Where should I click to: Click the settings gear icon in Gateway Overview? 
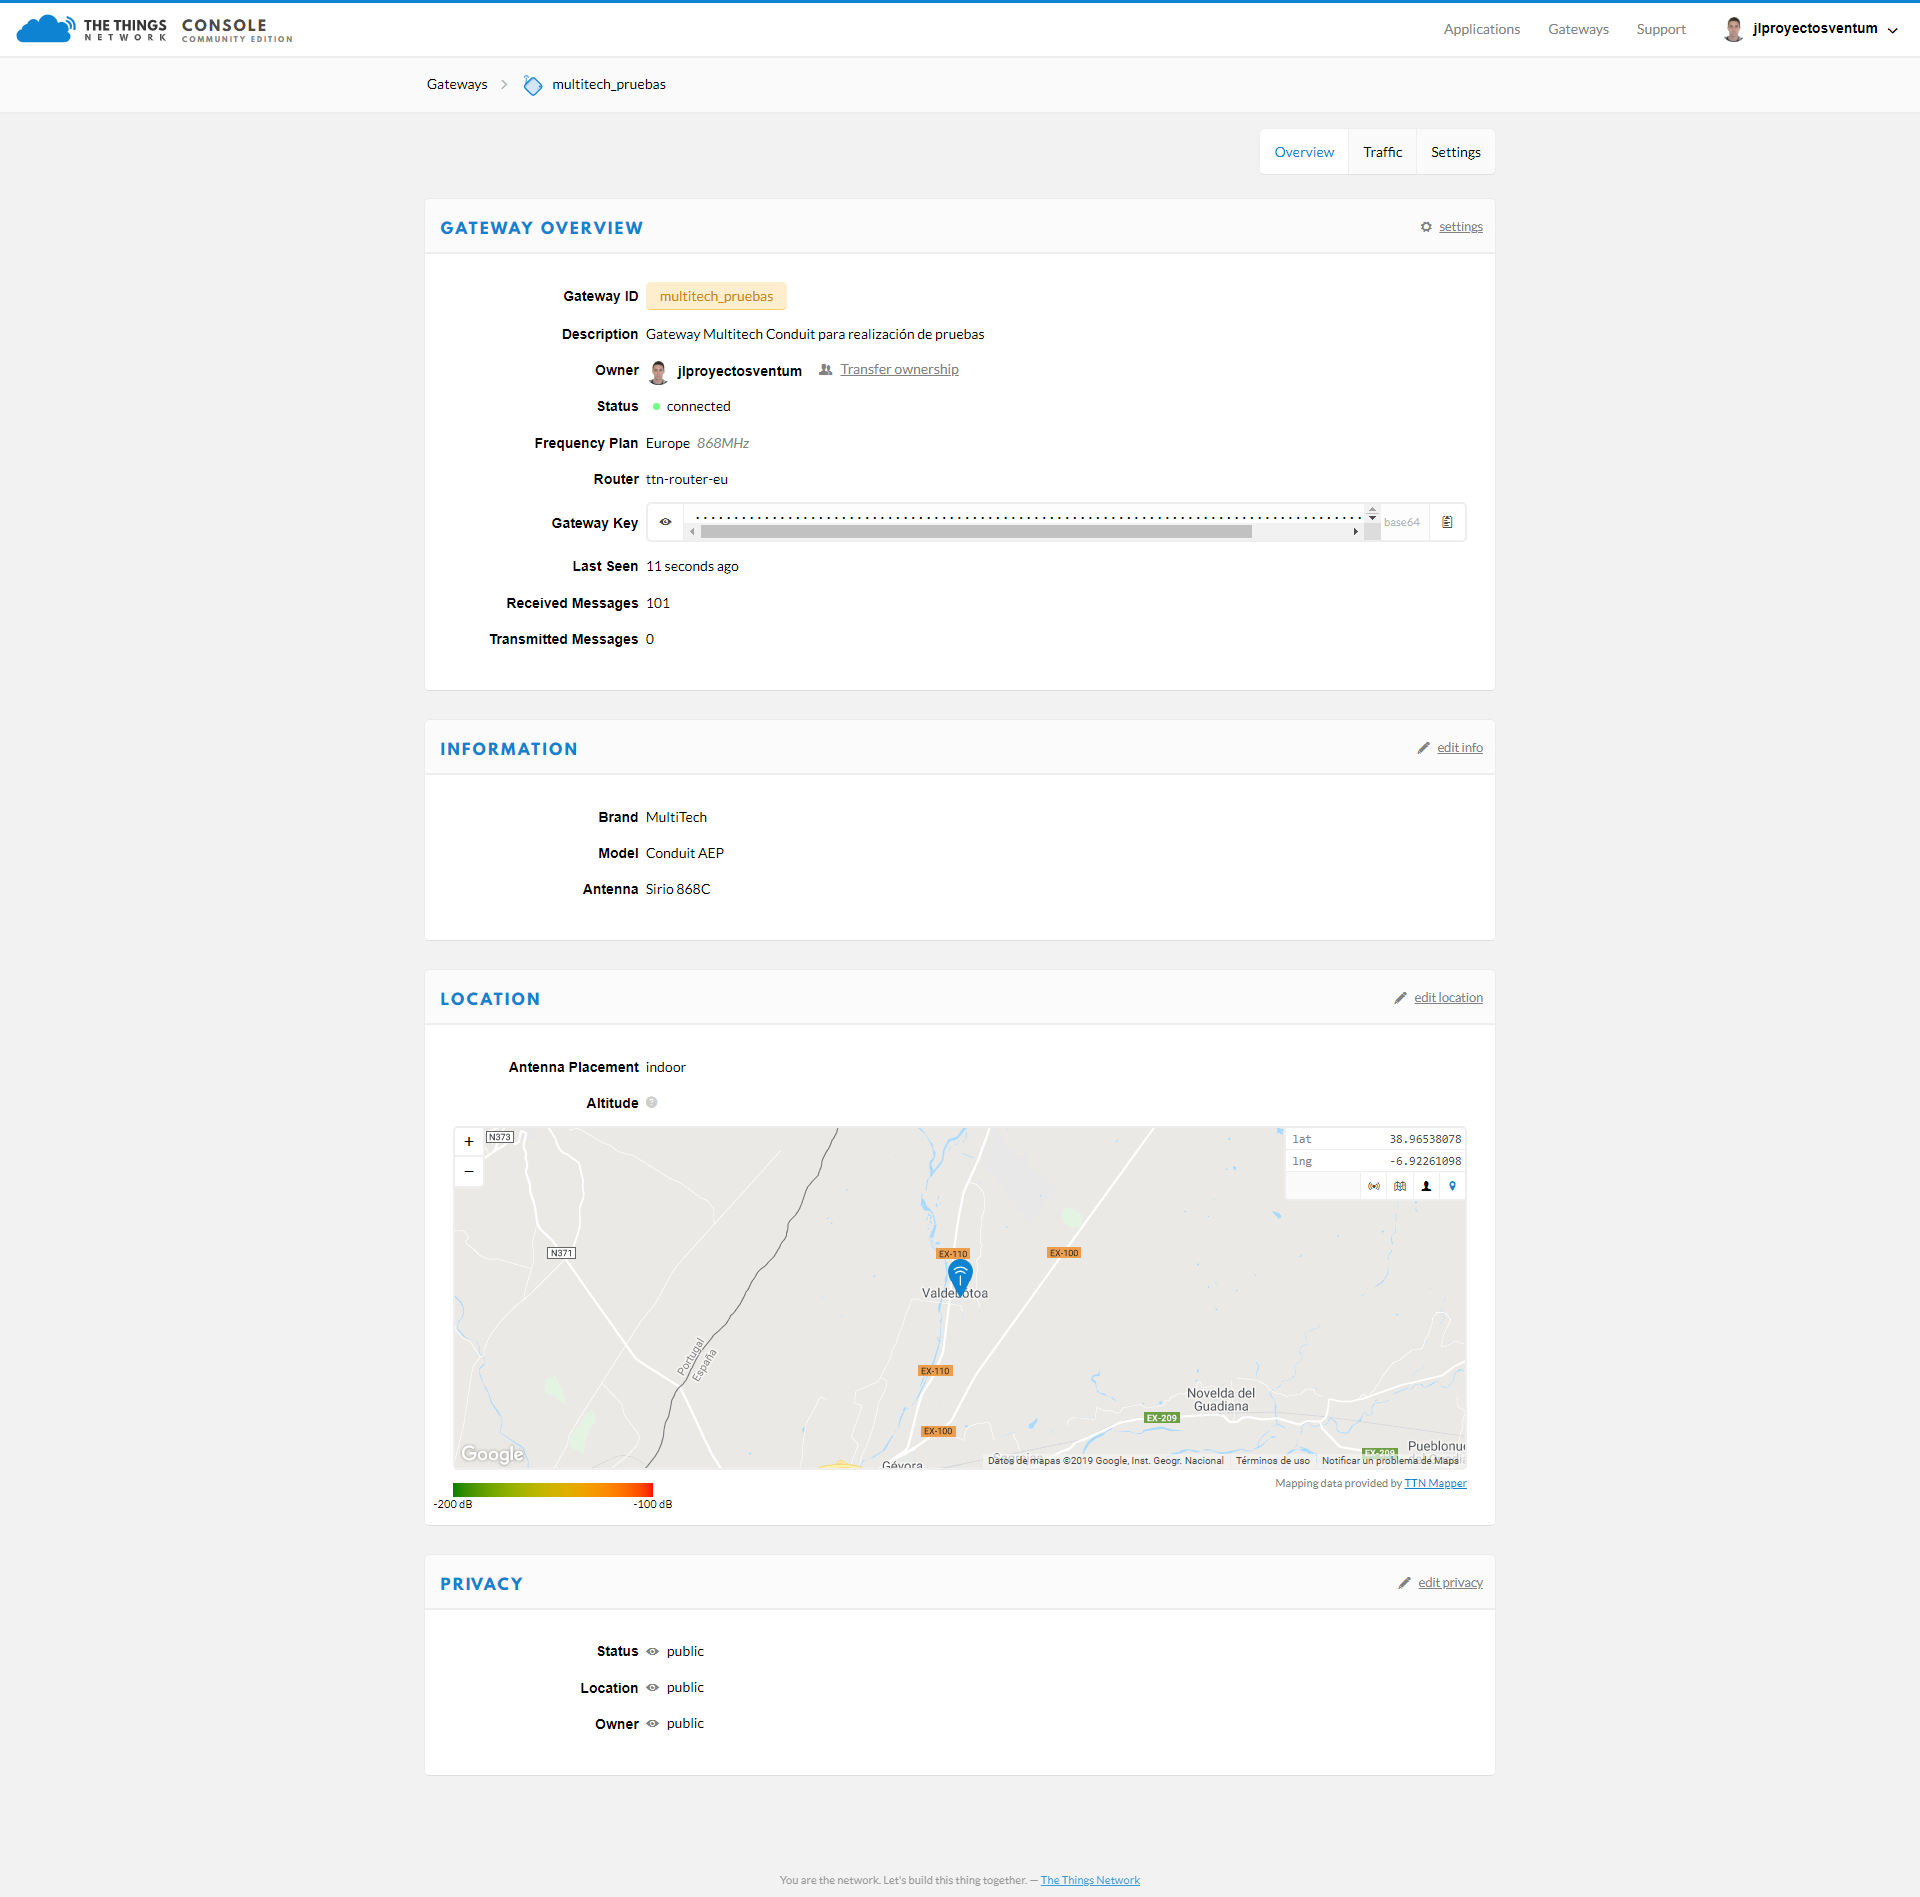pos(1426,227)
